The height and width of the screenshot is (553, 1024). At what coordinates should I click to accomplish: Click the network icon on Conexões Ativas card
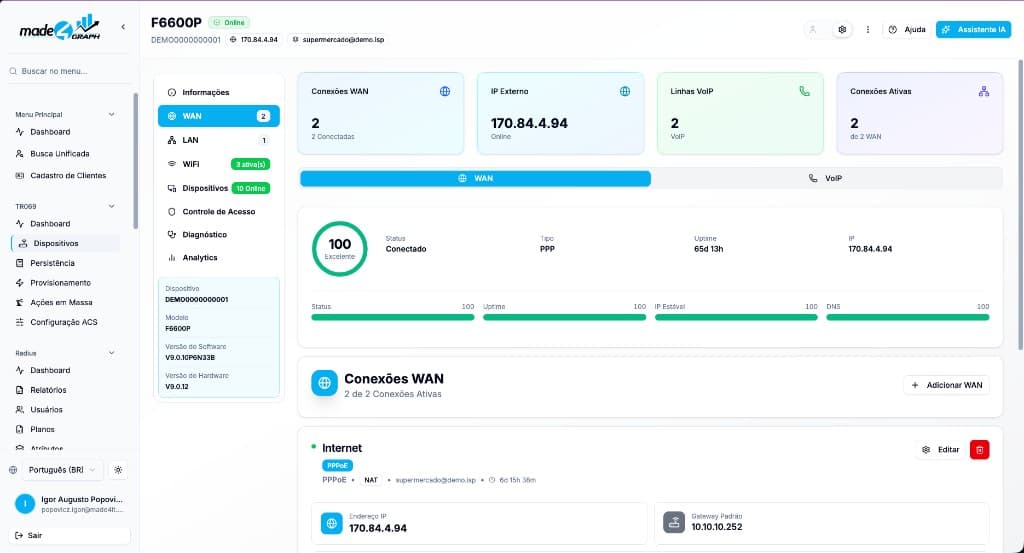pyautogui.click(x=984, y=91)
